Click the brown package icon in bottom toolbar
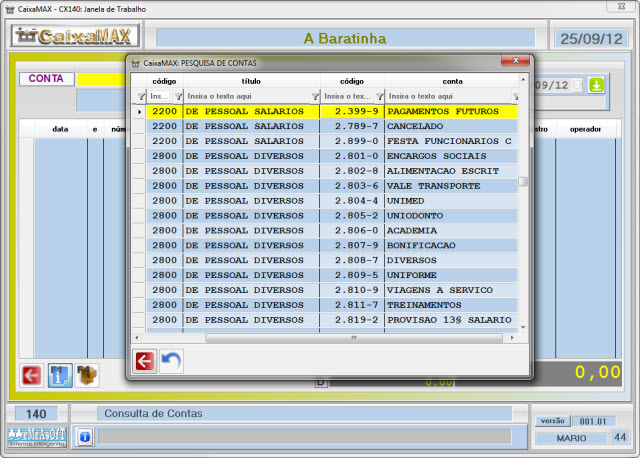640x458 pixels. point(88,375)
